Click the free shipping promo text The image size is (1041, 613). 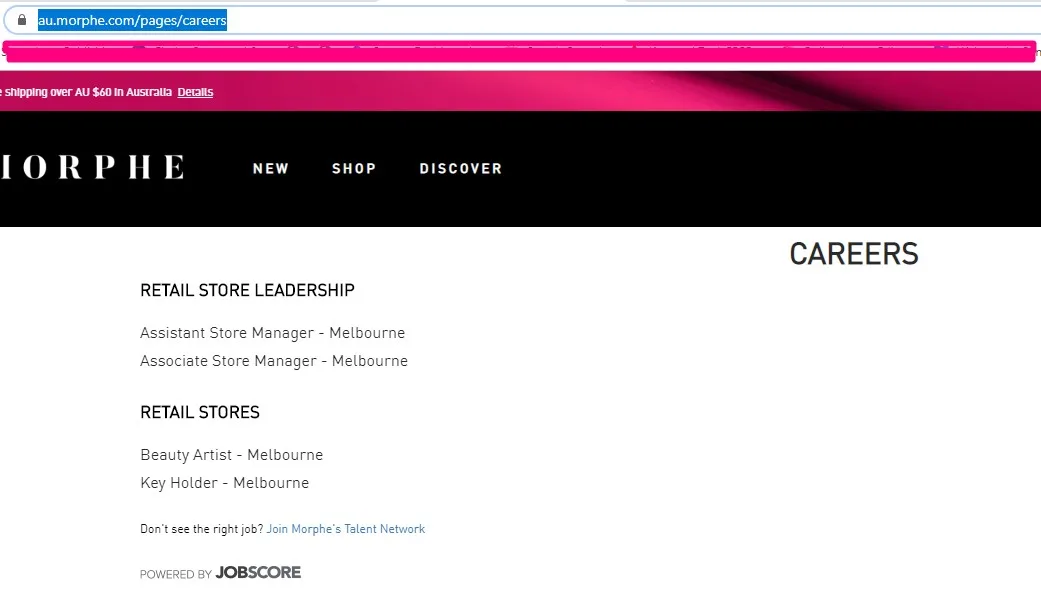tap(85, 92)
